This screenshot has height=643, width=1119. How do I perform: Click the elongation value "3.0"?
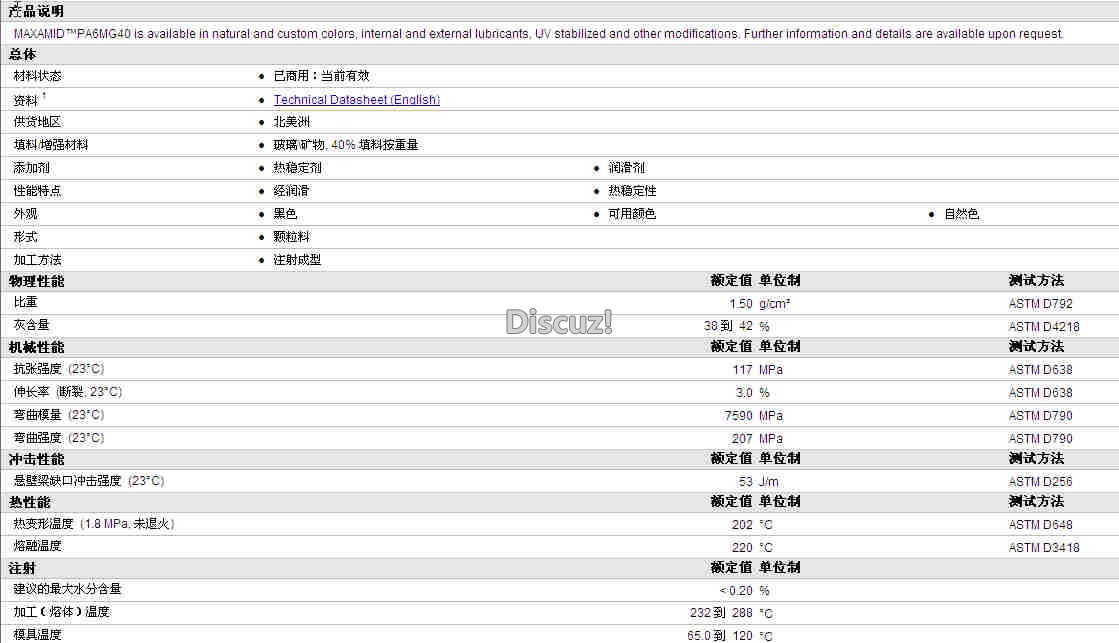coord(744,393)
